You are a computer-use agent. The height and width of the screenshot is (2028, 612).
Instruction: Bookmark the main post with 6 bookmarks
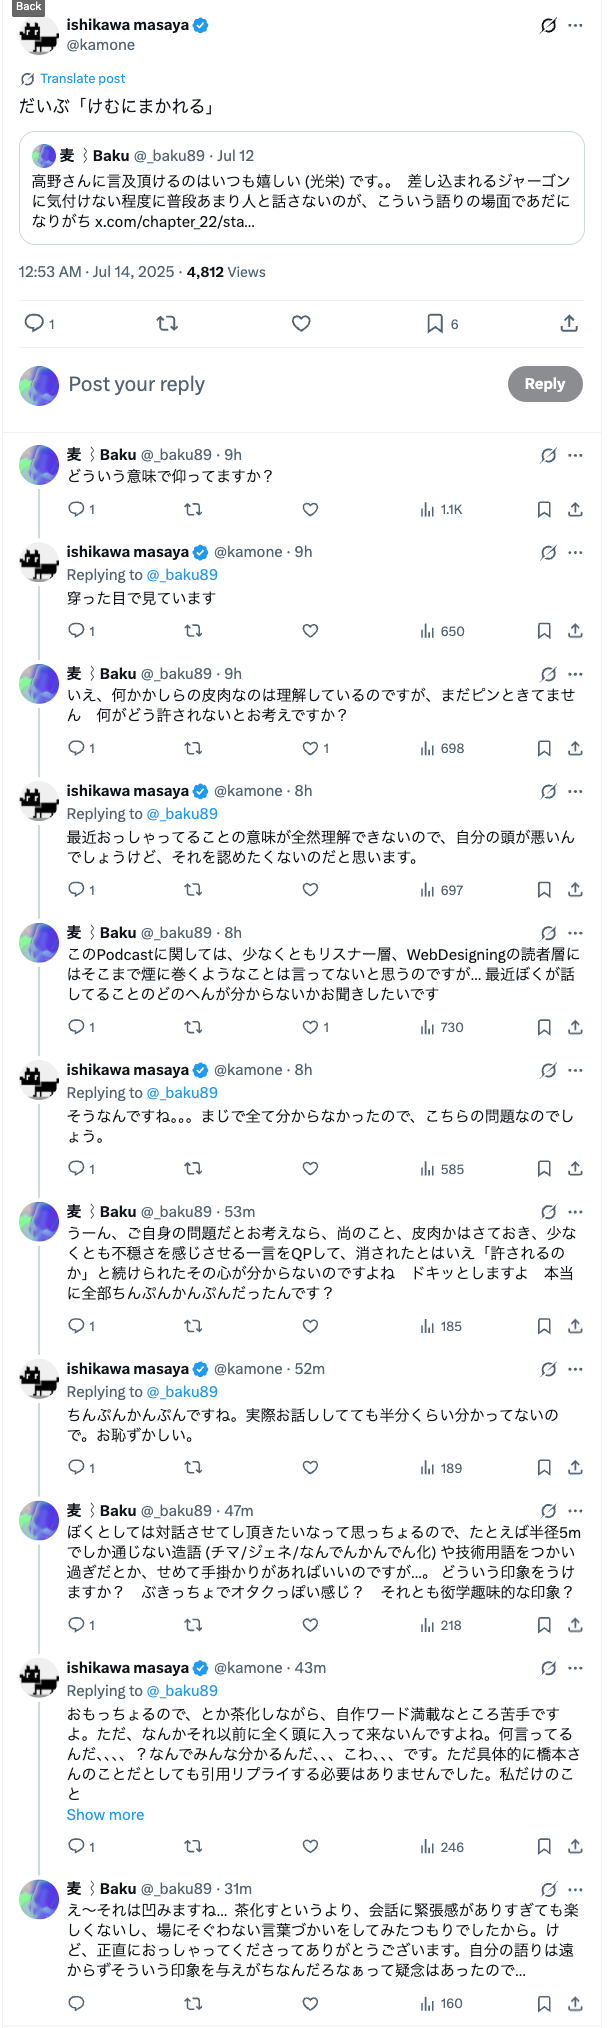point(435,323)
